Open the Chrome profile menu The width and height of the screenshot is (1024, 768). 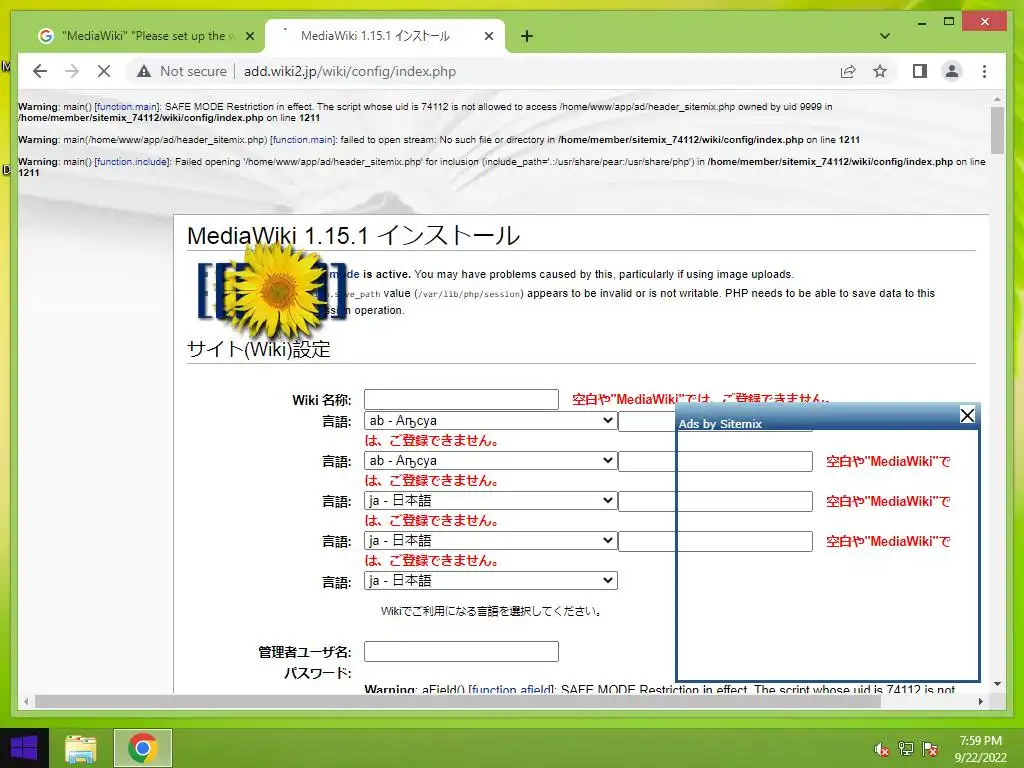952,71
